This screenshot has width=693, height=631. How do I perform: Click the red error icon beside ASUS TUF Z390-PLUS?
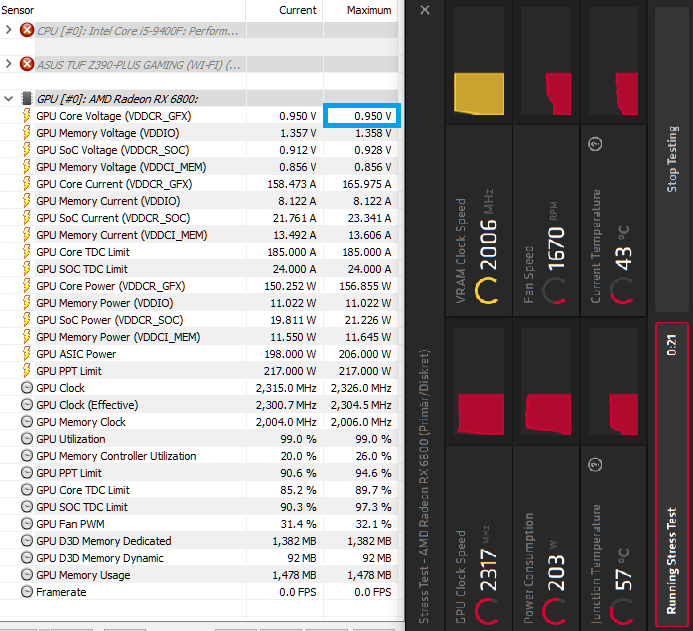[x=27, y=64]
